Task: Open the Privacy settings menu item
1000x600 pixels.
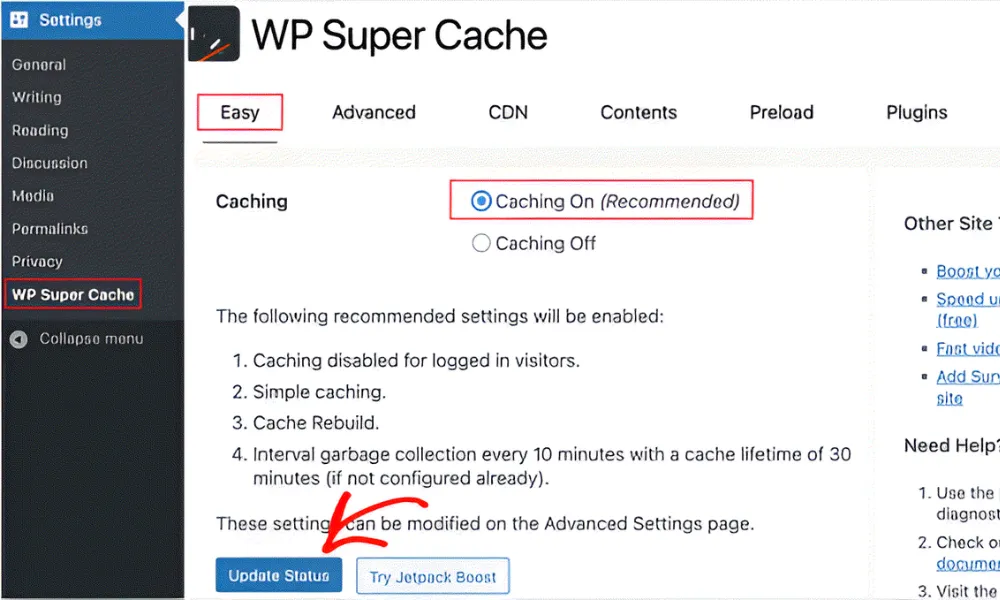Action: [x=37, y=261]
